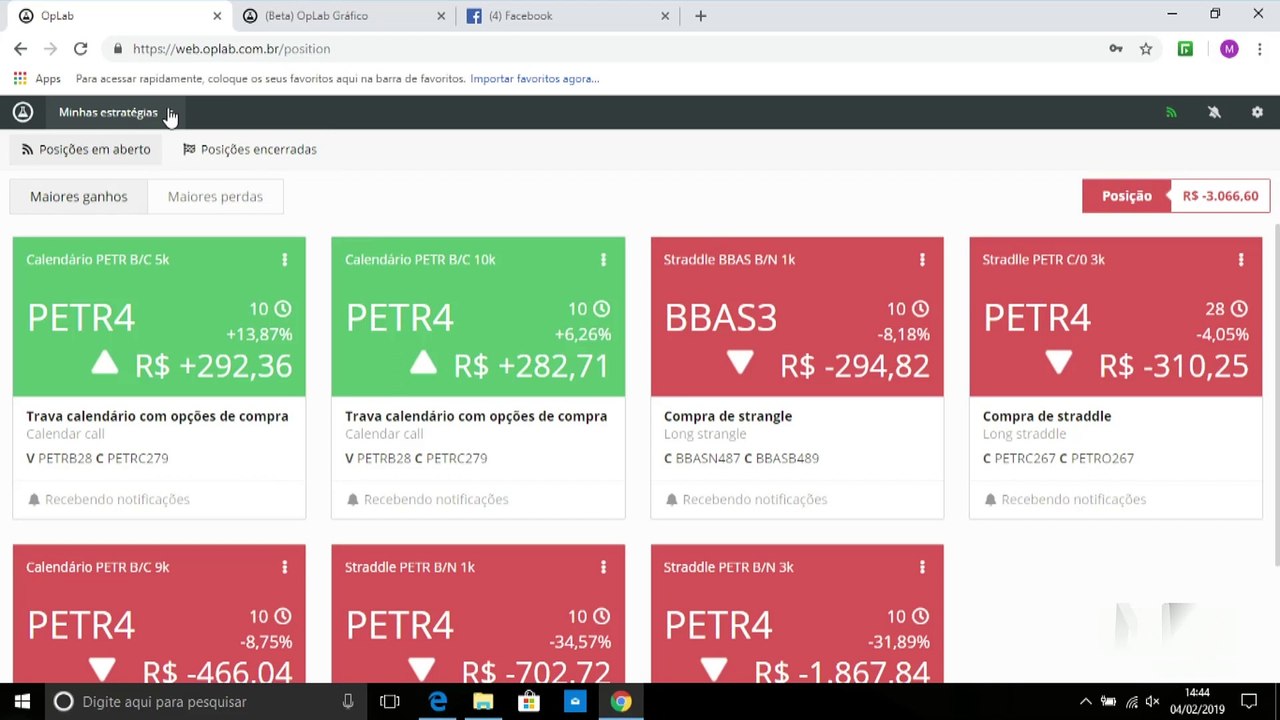Click the R$ -310,25 value
1280x720 pixels.
1174,366
